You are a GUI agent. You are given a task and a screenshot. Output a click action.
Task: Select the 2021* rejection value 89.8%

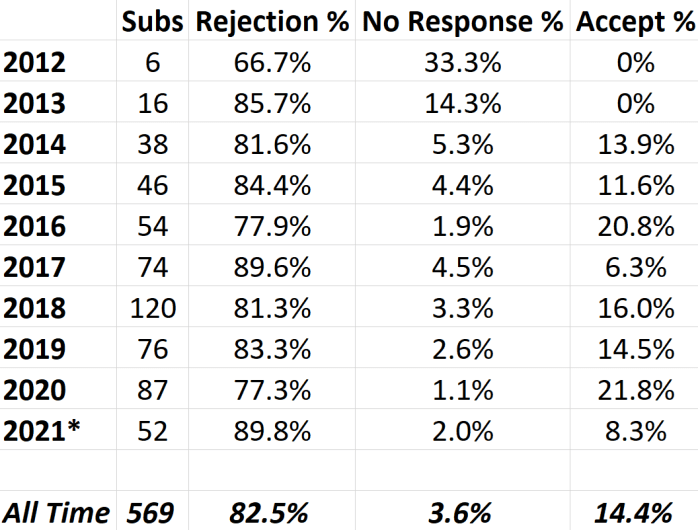coord(266,429)
